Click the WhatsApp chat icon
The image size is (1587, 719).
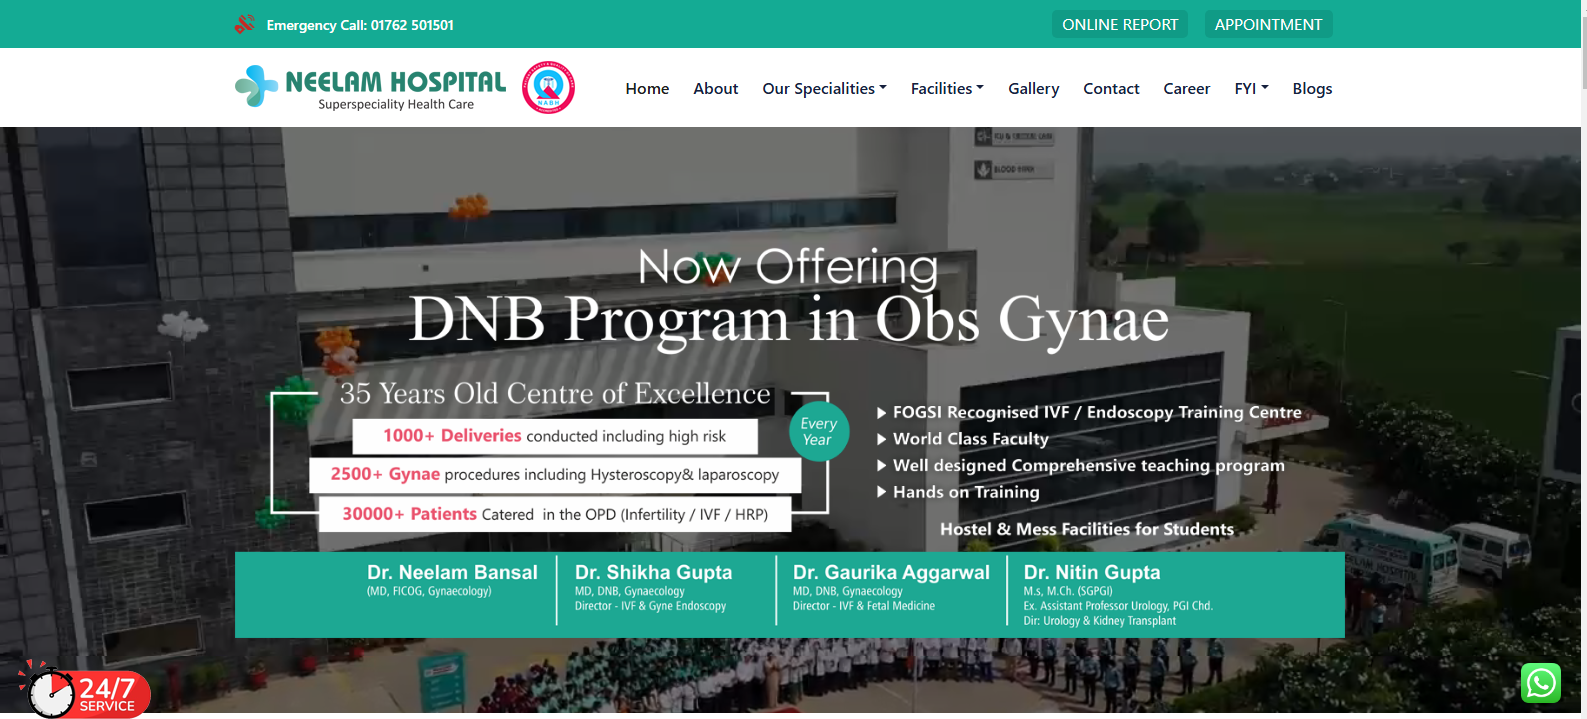point(1540,684)
